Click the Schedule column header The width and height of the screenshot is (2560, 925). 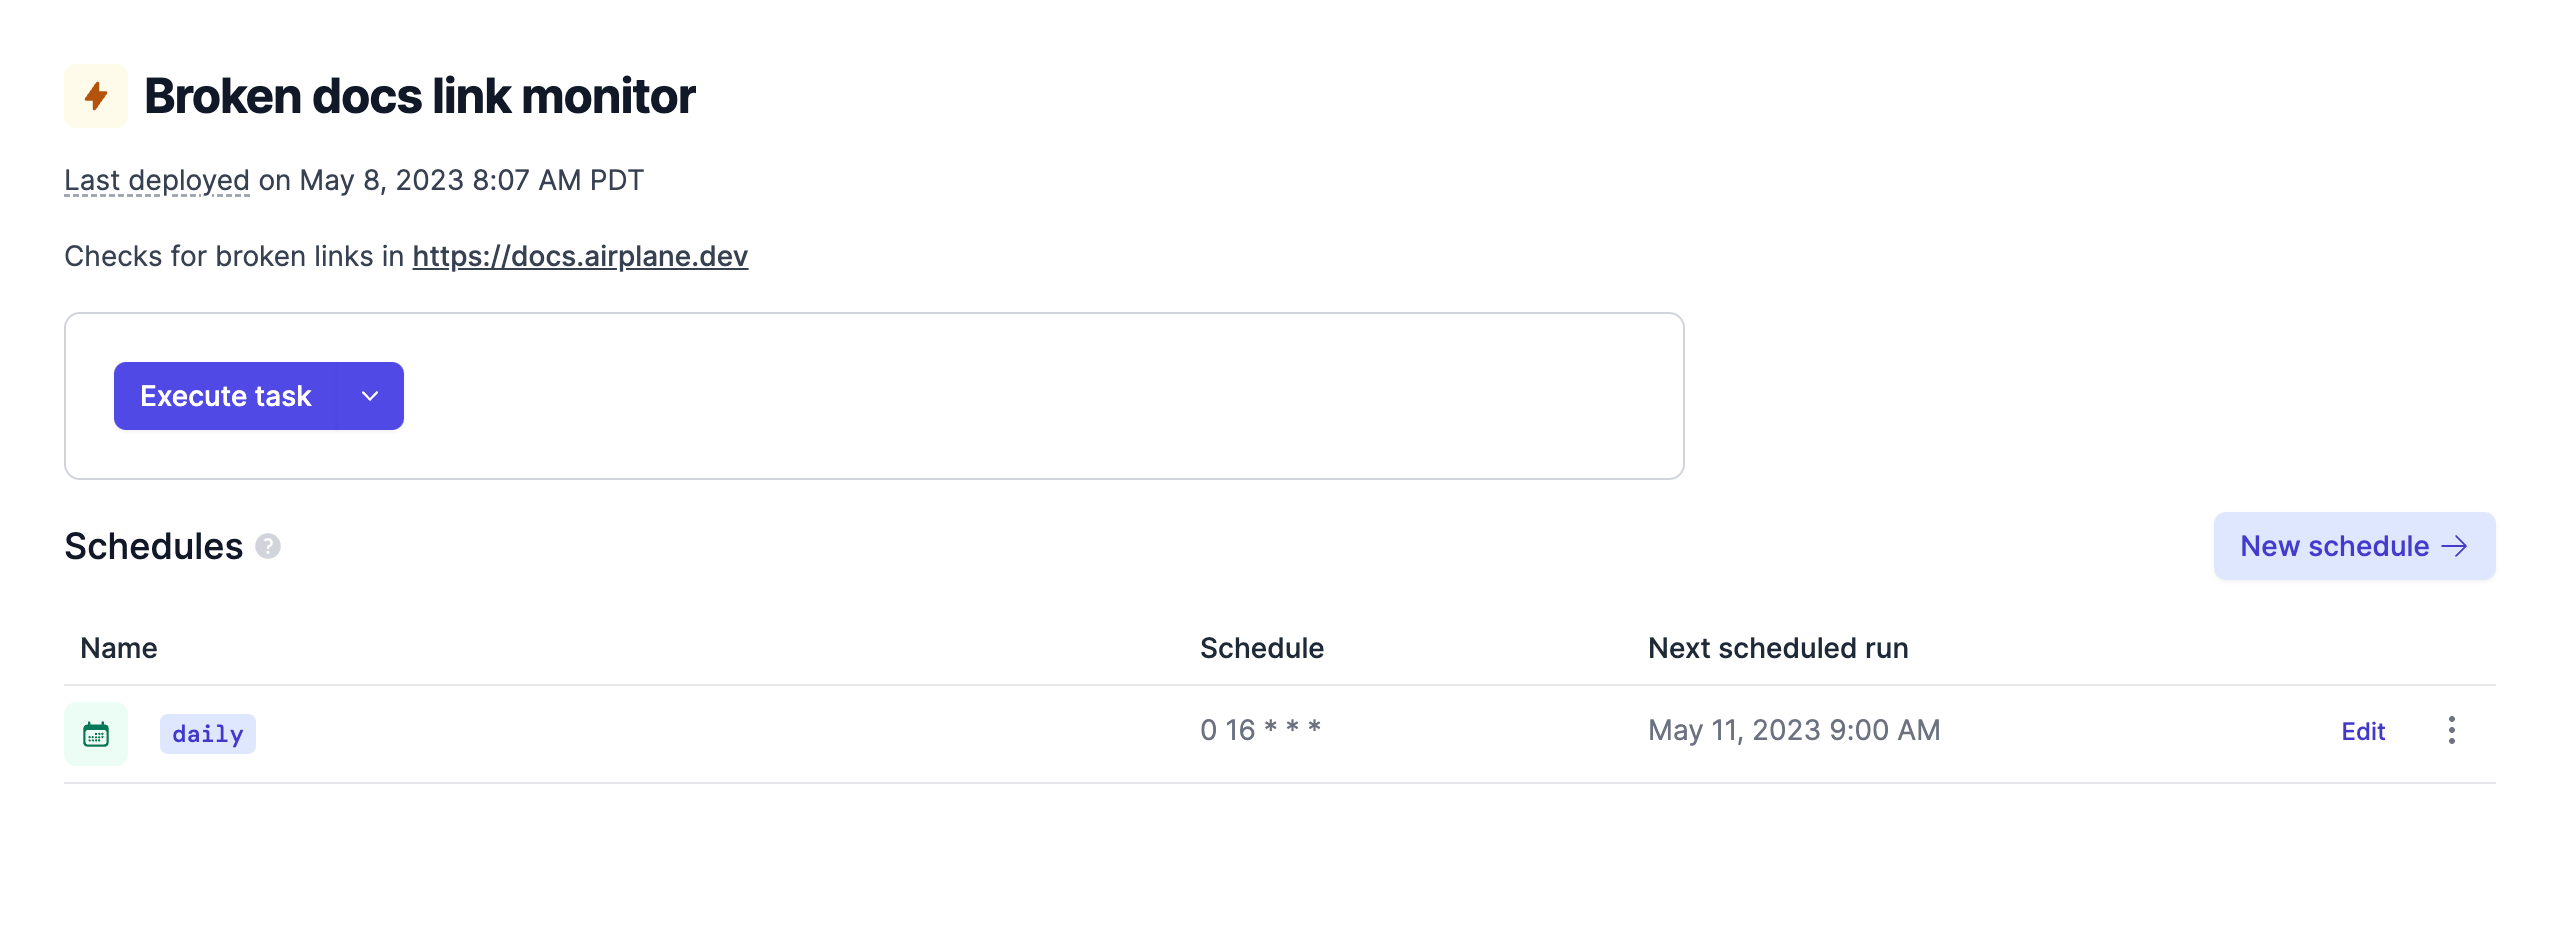point(1262,648)
